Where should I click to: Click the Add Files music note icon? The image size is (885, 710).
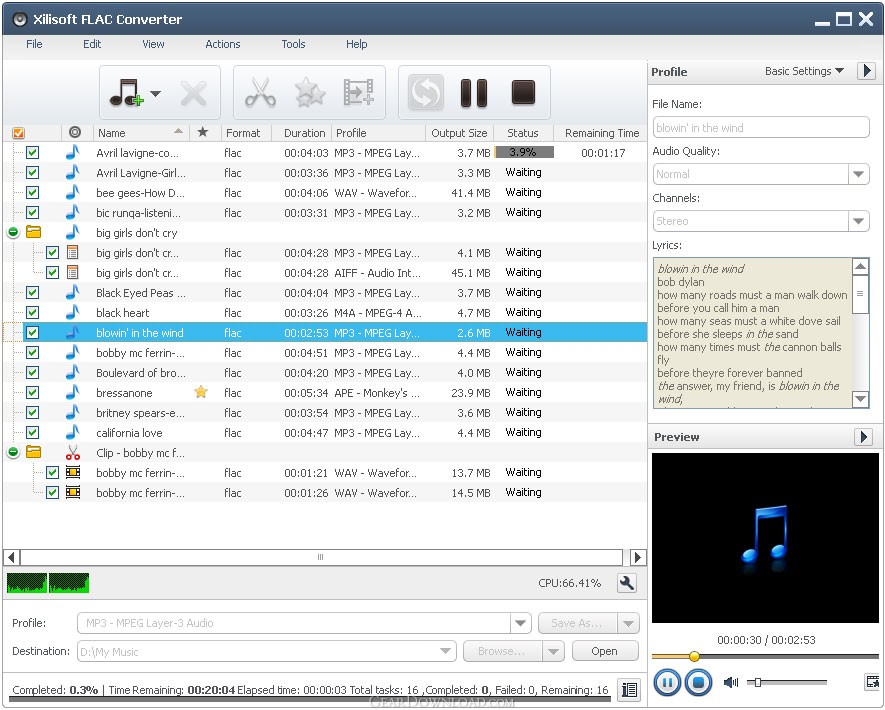pos(125,93)
